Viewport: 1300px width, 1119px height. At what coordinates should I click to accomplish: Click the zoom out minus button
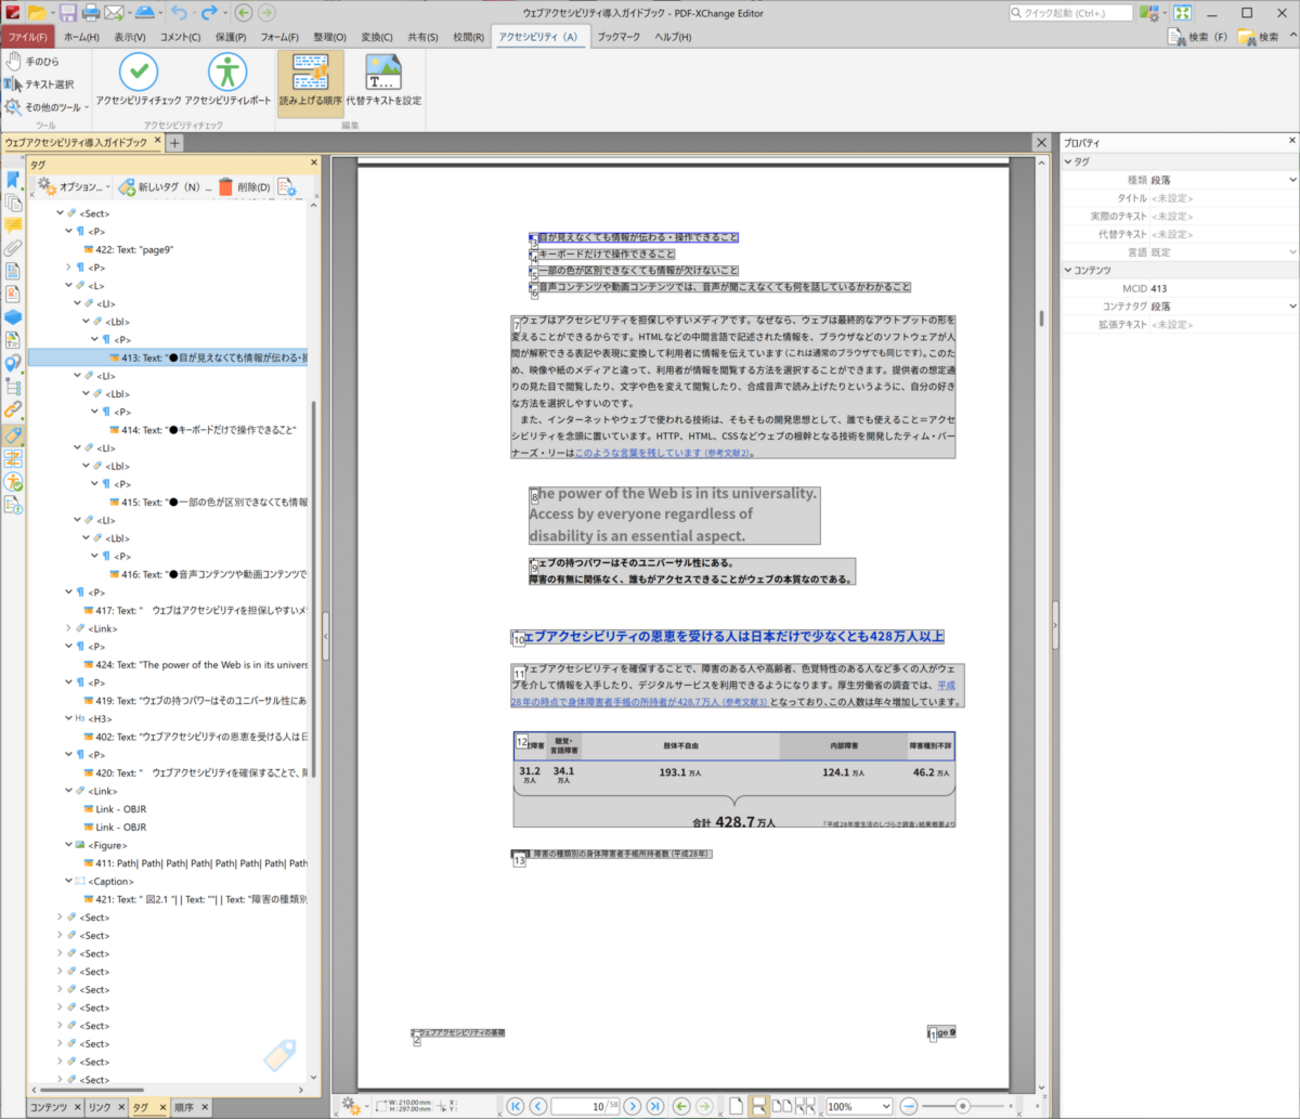pyautogui.click(x=908, y=1106)
